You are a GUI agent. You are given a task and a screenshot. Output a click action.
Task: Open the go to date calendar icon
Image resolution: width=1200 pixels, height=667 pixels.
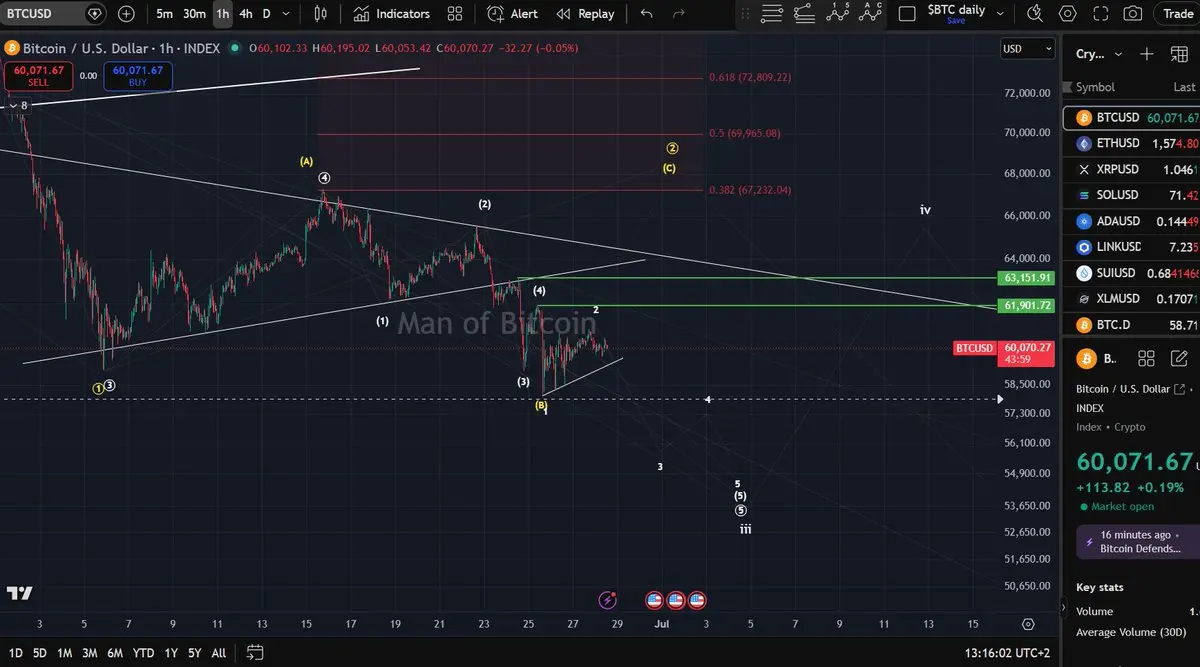[254, 653]
